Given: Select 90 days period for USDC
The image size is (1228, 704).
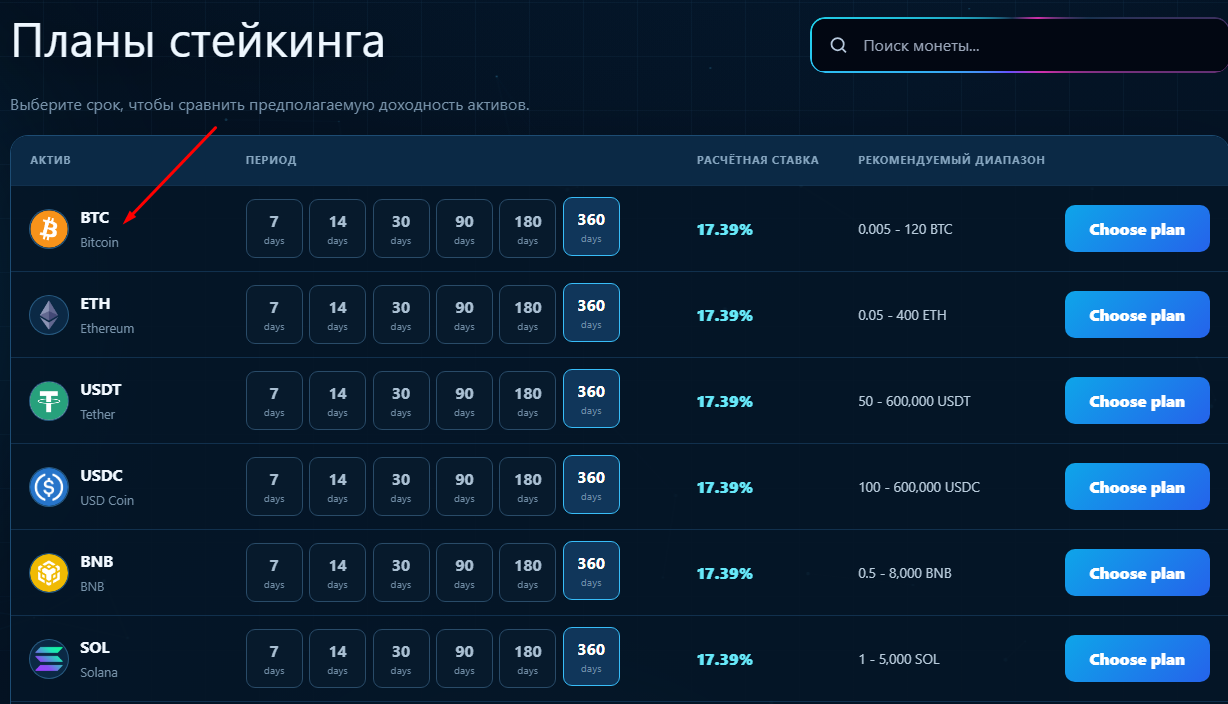Looking at the screenshot, I should [x=464, y=487].
